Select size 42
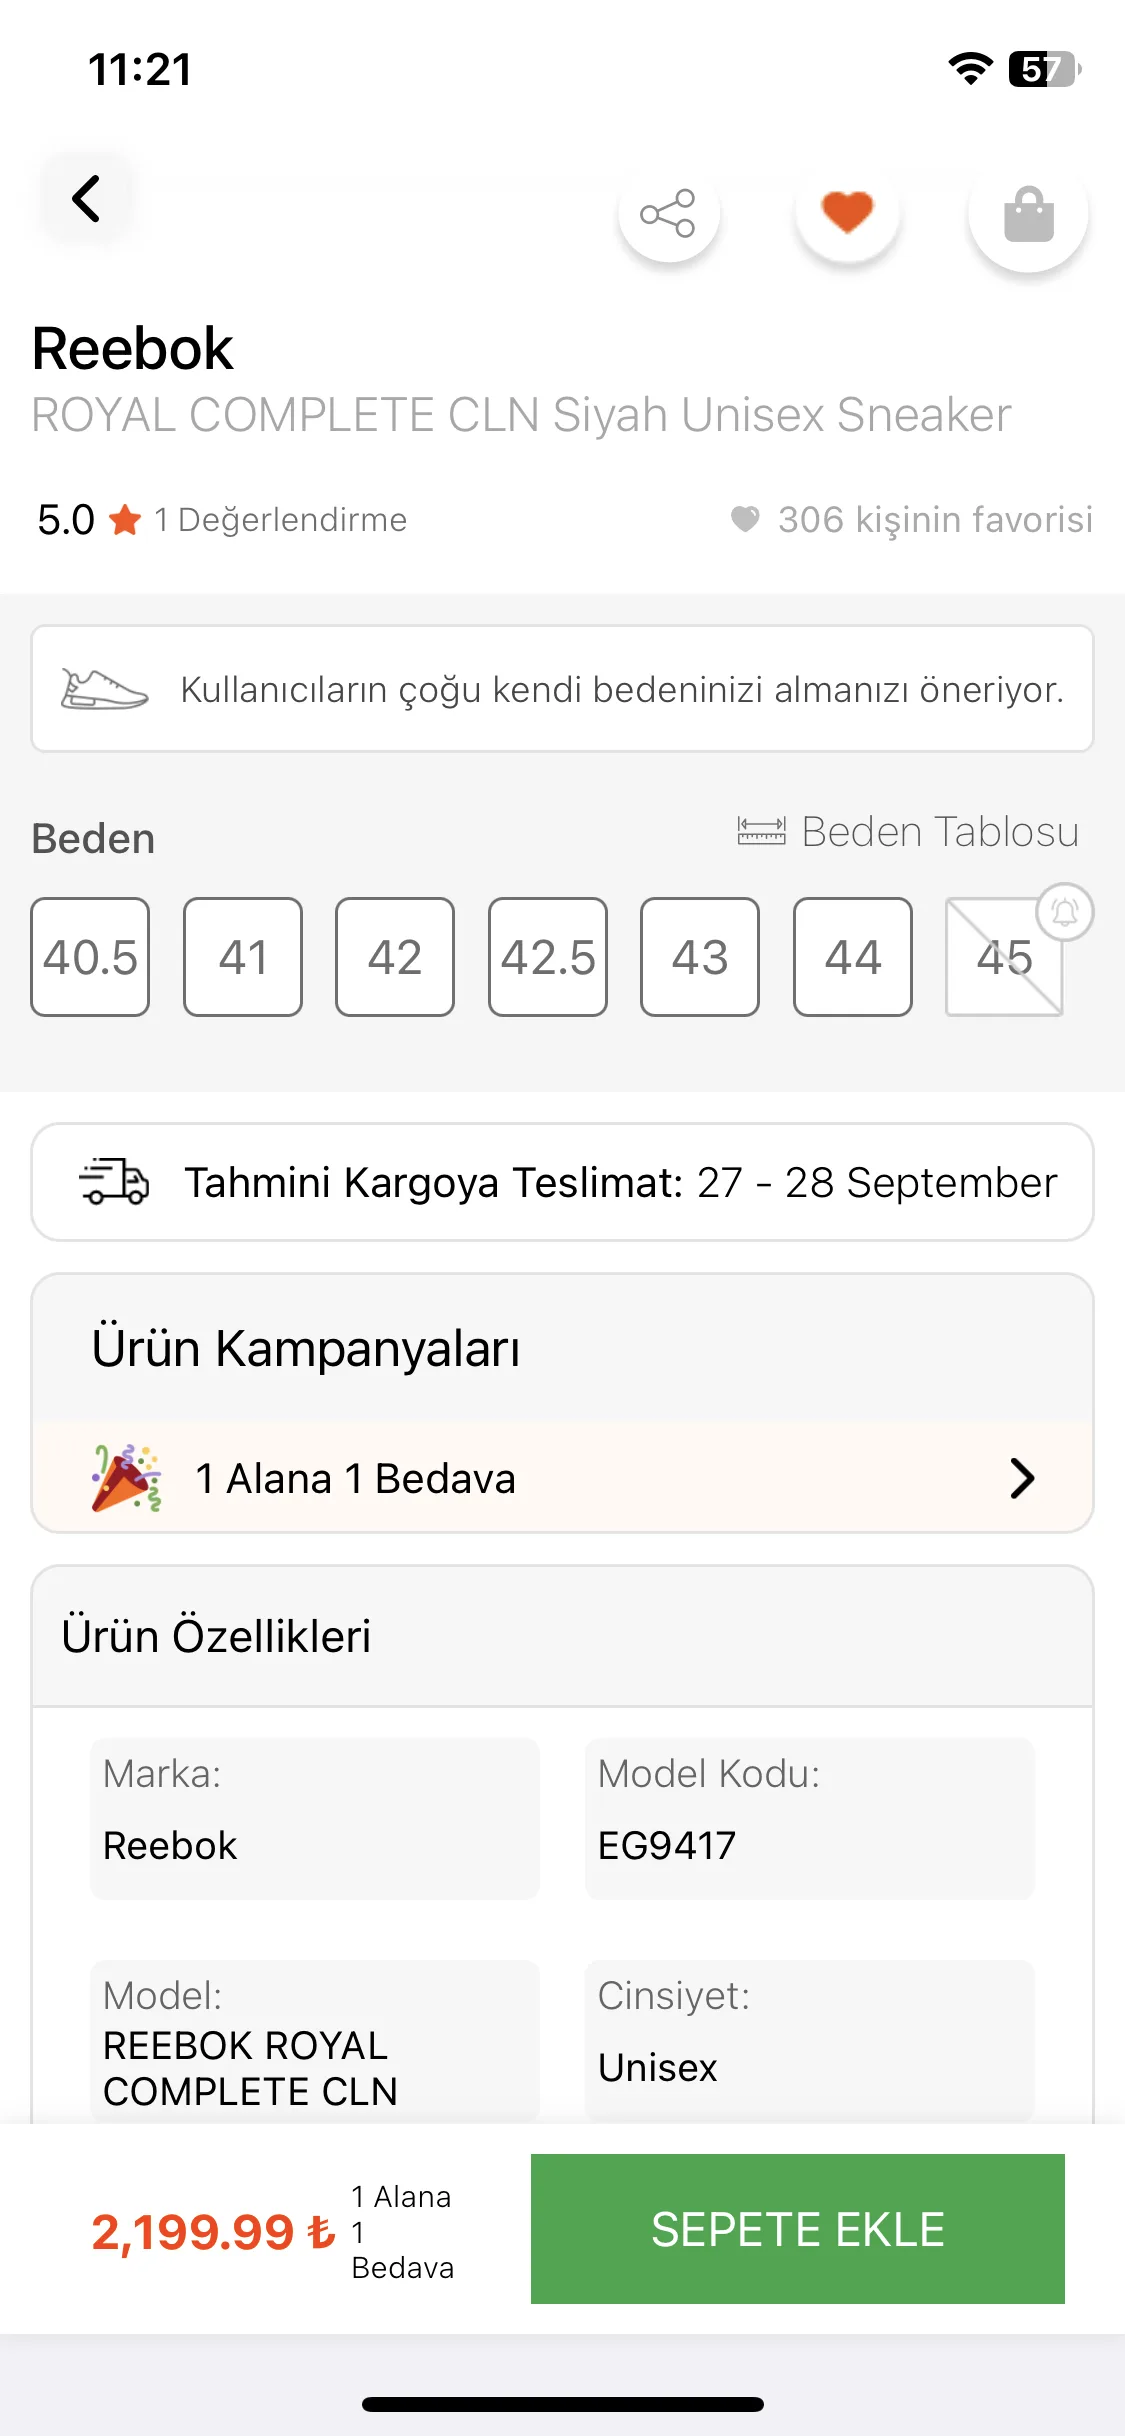 (x=395, y=957)
